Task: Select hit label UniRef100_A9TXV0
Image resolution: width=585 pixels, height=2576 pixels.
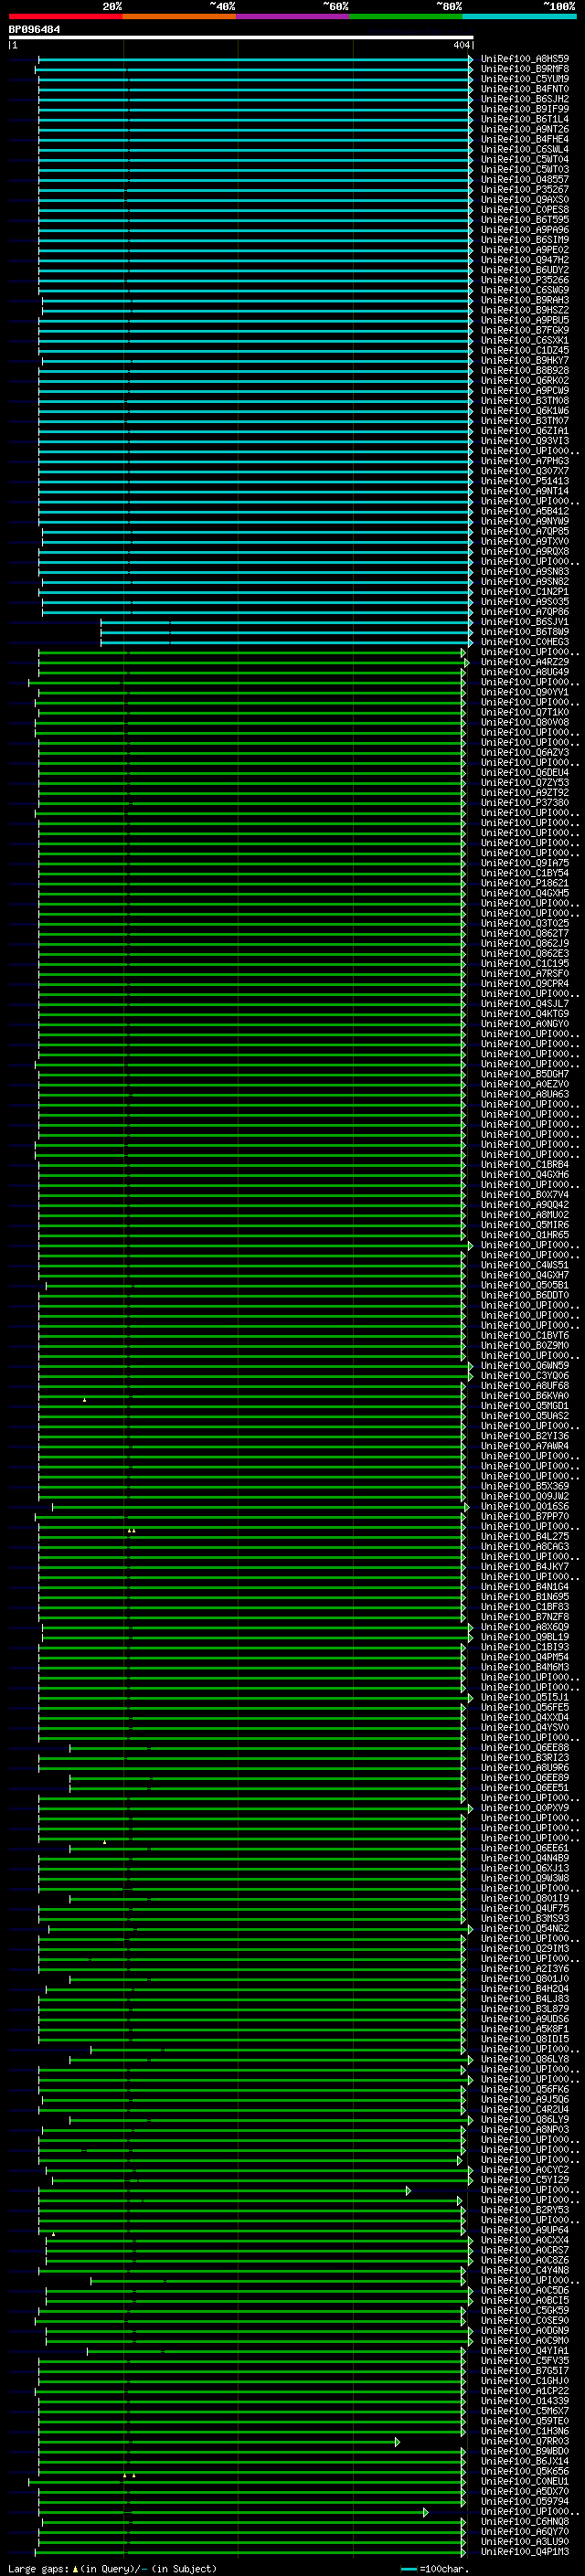Action: pyautogui.click(x=525, y=541)
